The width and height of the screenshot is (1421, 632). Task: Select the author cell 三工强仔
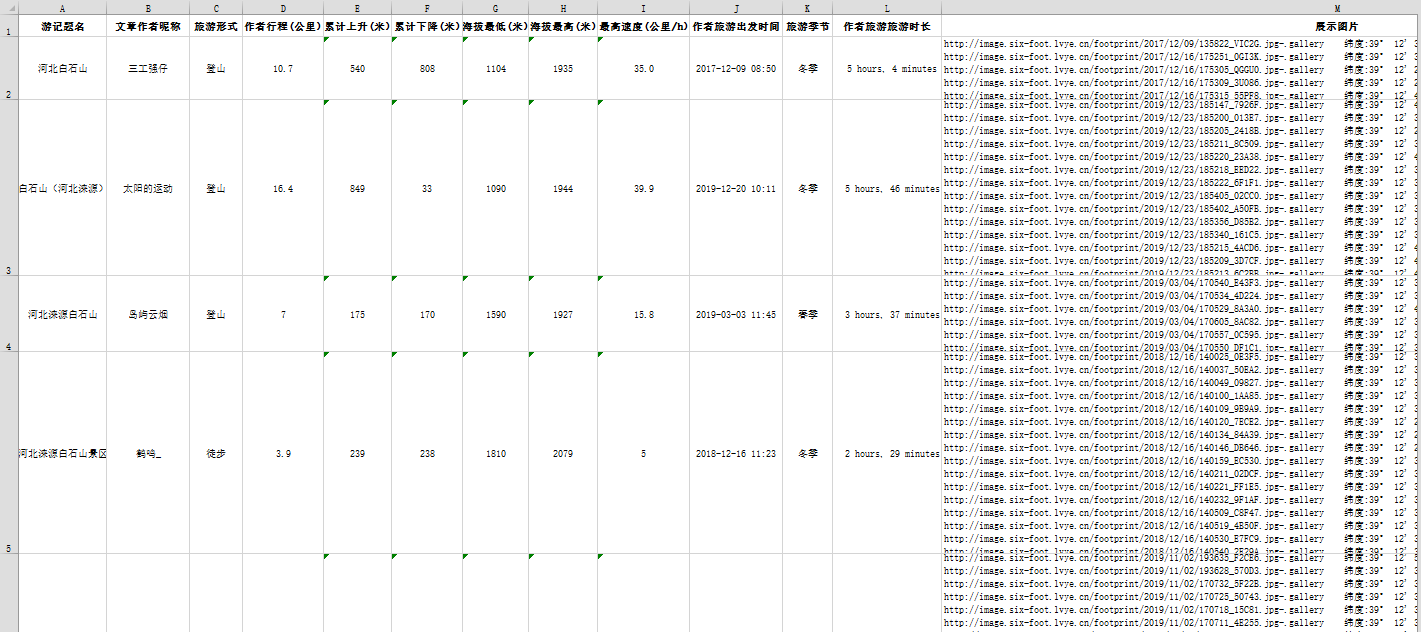148,69
